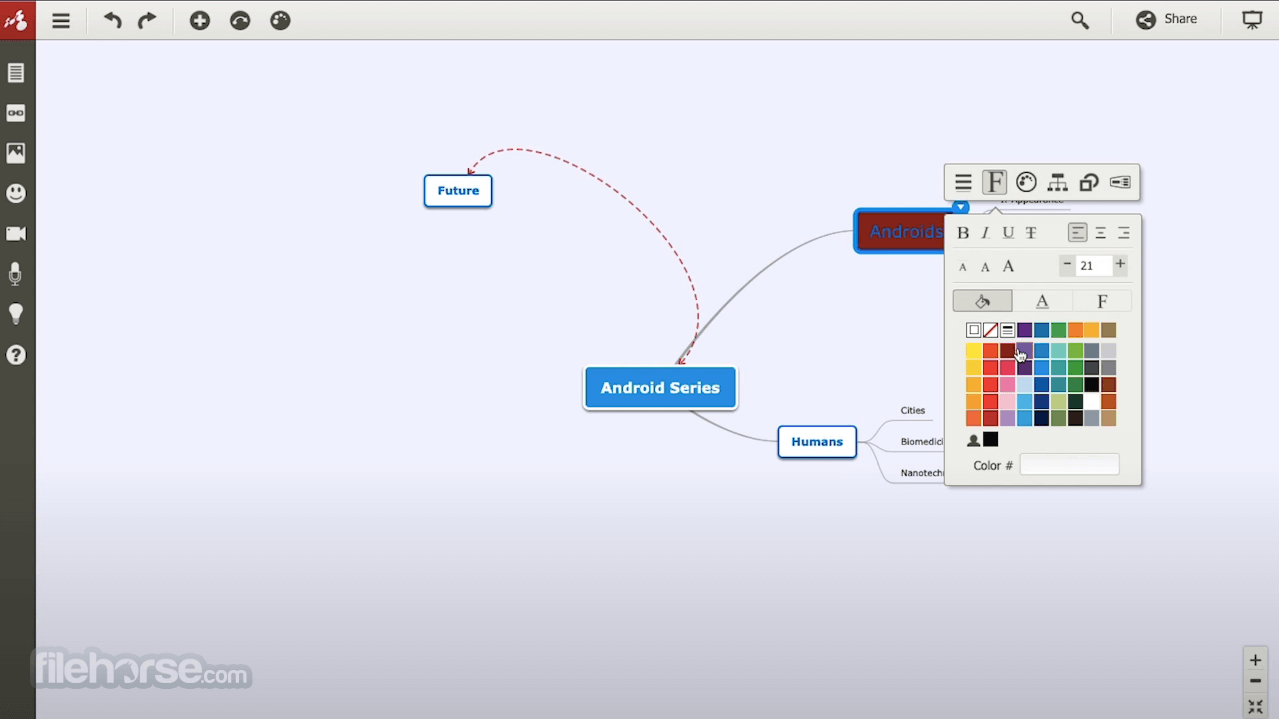Click the Color # hex input field
1279x719 pixels.
point(1069,465)
